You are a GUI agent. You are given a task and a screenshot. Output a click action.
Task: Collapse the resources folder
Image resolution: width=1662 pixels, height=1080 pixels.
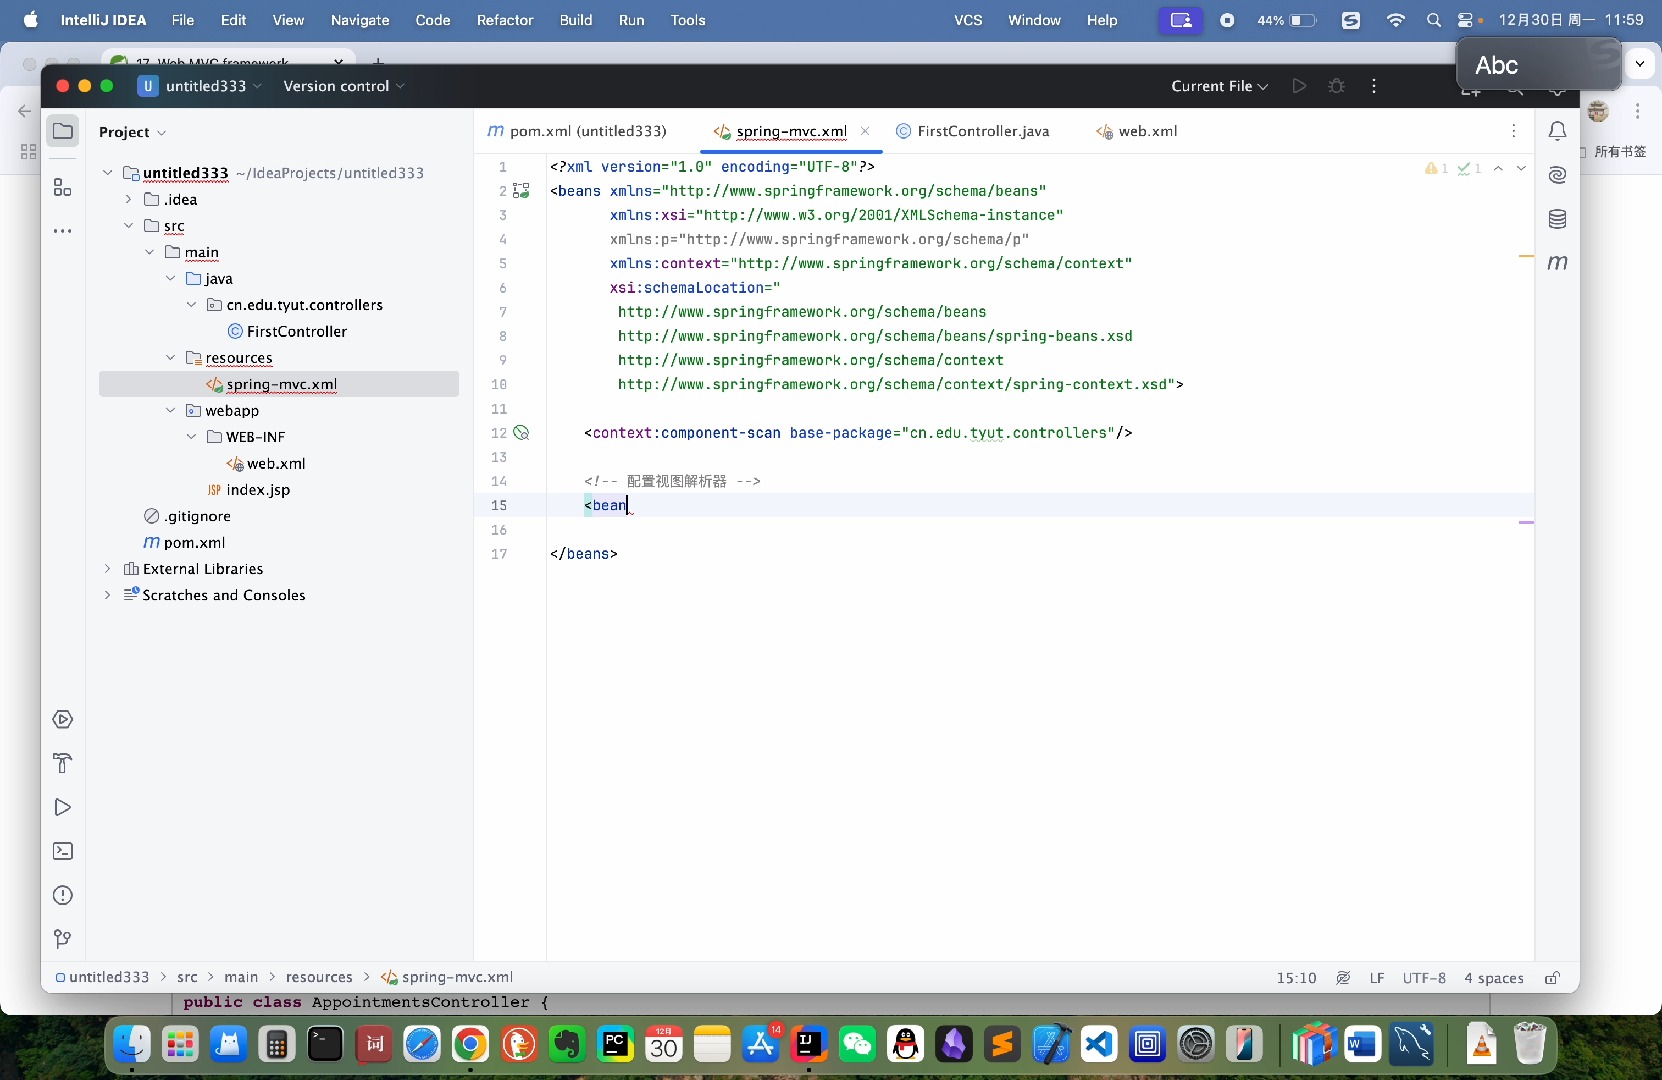point(170,358)
